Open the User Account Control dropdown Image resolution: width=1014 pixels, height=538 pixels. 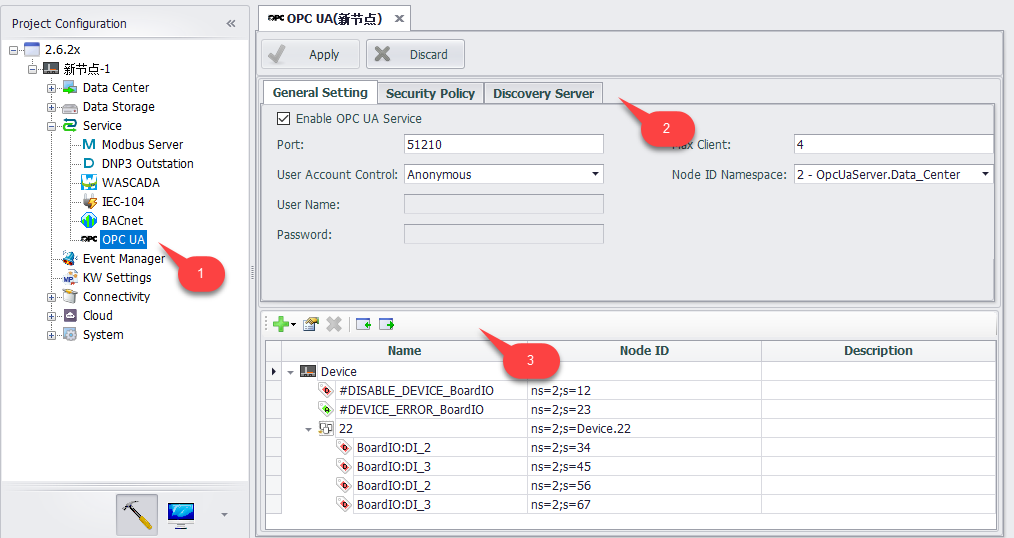coord(596,174)
